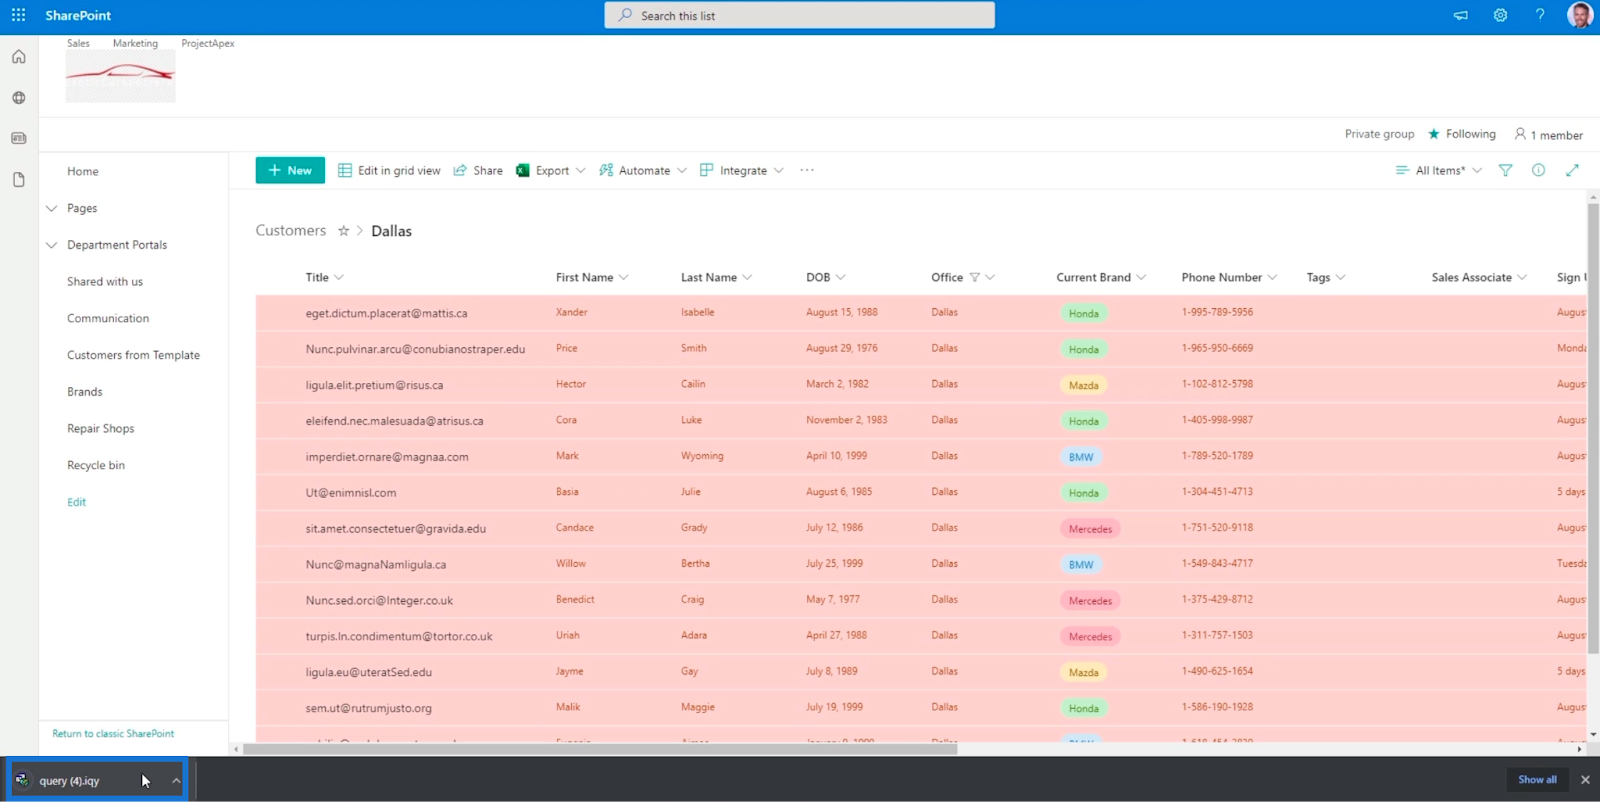The width and height of the screenshot is (1600, 802).
Task: Open item imperdiet.ornare@magnaa.com
Action: point(387,458)
